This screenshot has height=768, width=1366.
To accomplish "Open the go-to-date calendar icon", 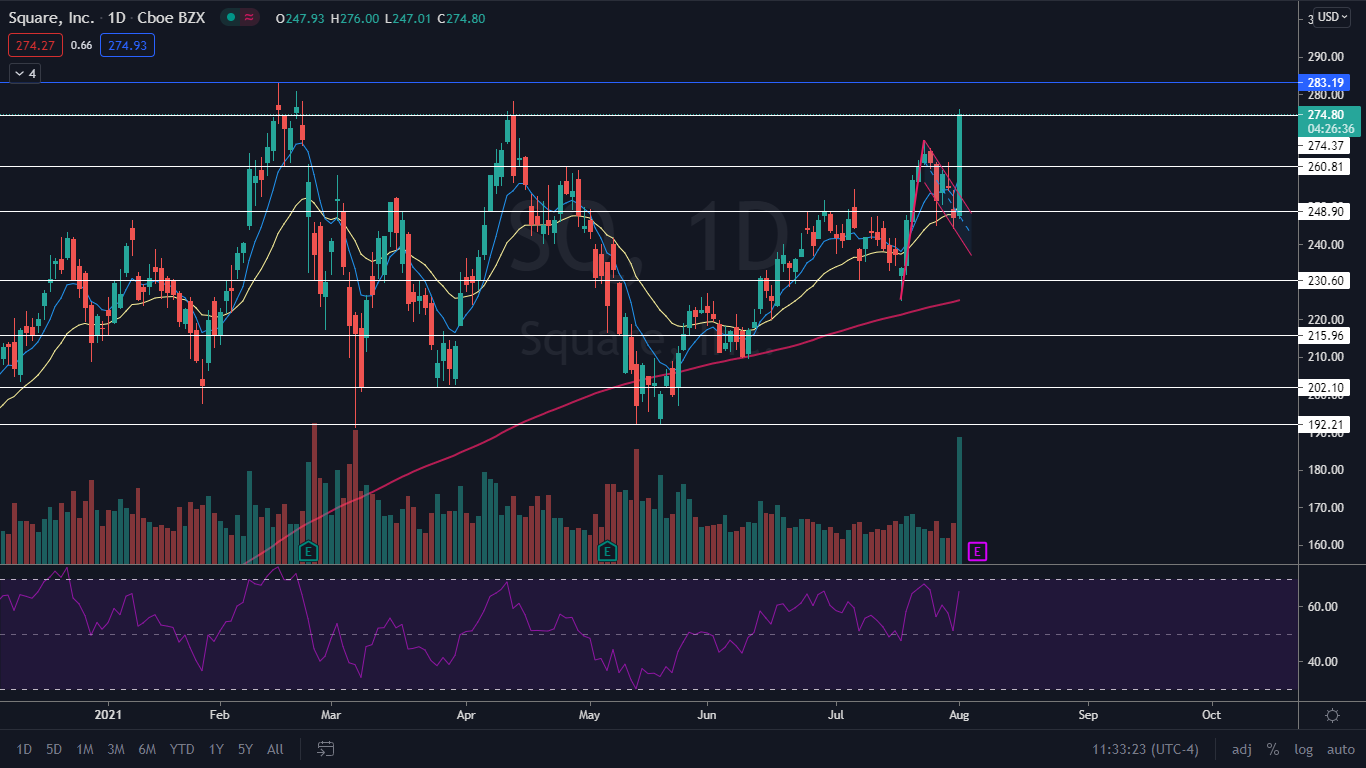I will pos(325,748).
